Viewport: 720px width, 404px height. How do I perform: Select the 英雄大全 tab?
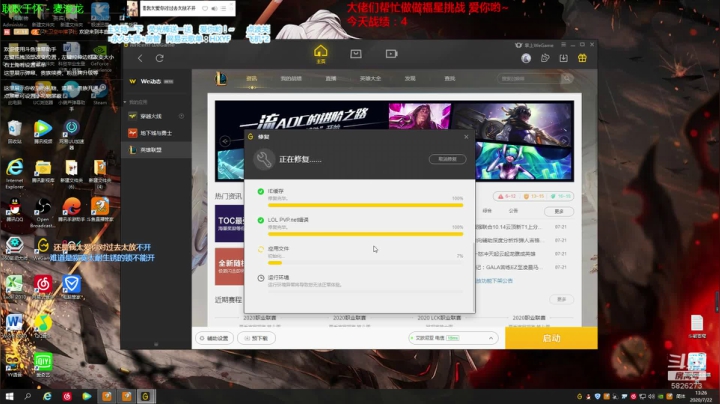tap(370, 79)
